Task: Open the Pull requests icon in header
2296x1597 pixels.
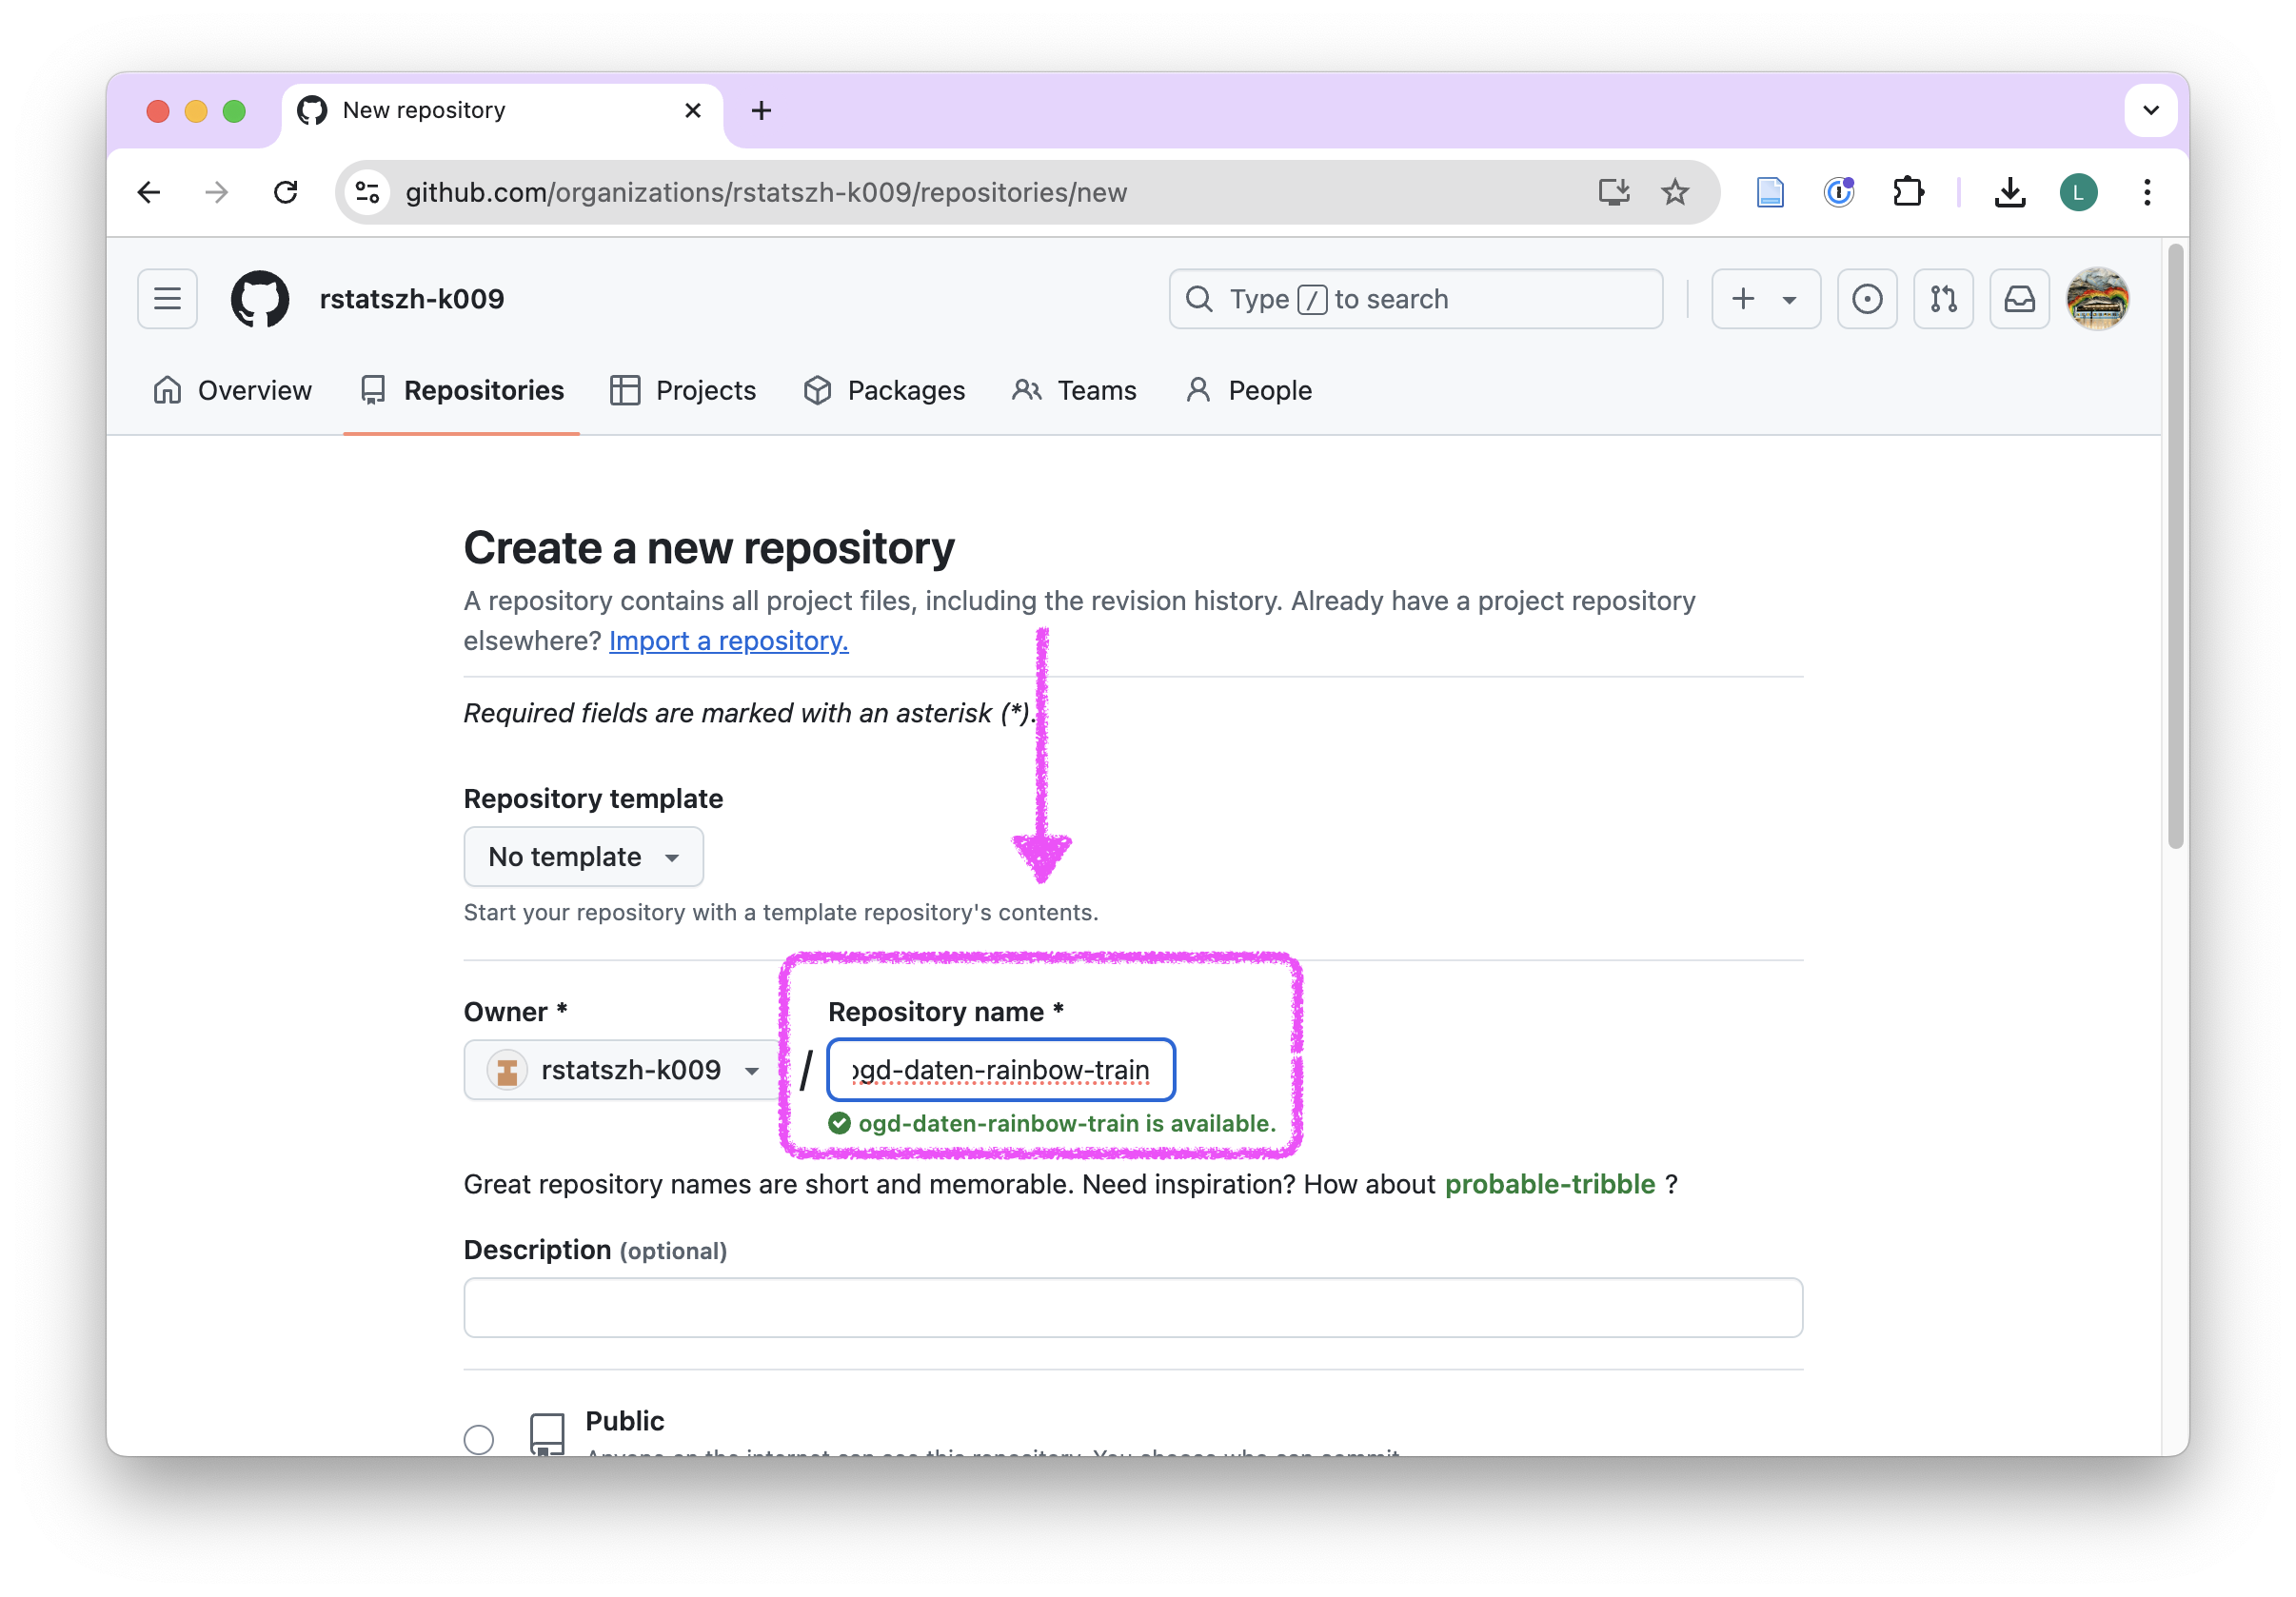Action: (1942, 299)
